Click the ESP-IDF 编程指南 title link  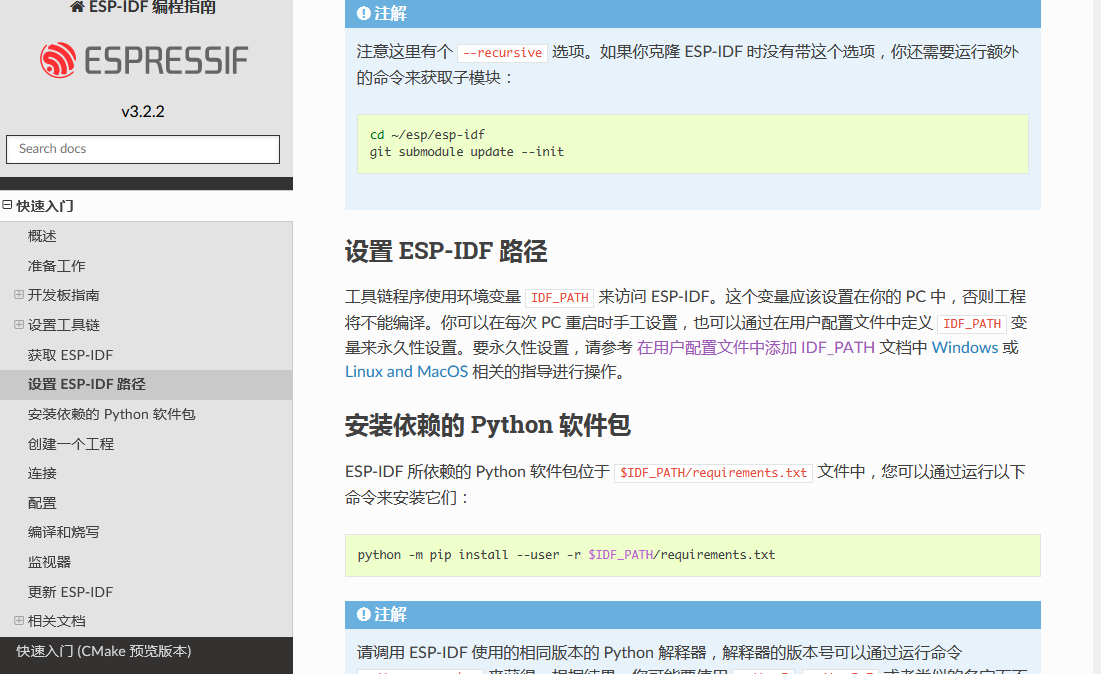(x=152, y=7)
